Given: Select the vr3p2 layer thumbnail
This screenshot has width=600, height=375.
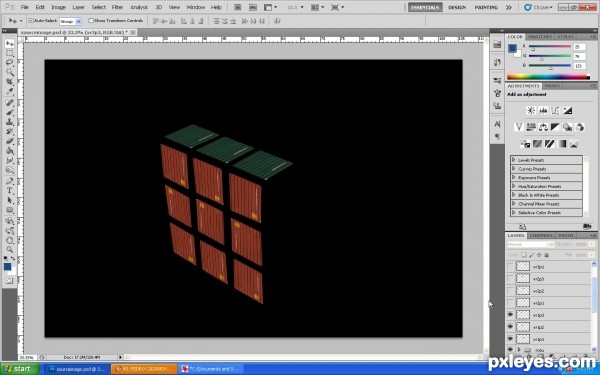Looking at the screenshot, I should point(523,291).
